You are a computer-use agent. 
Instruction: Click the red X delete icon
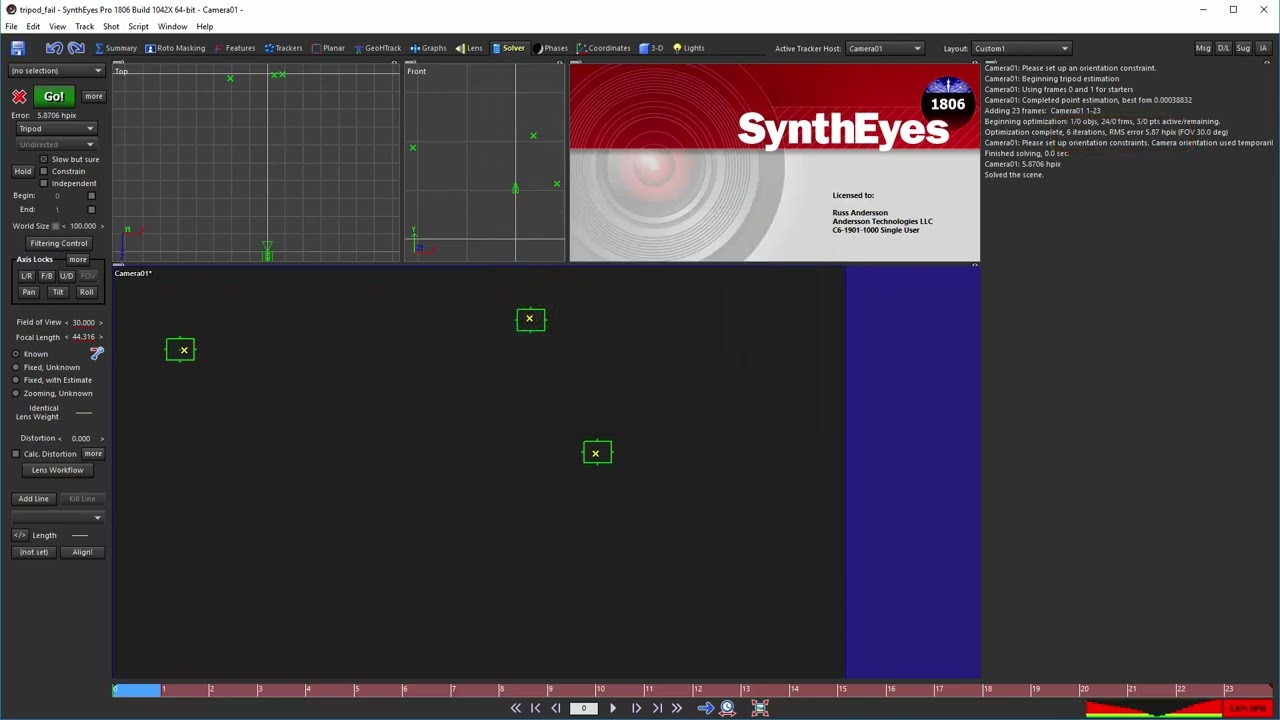pyautogui.click(x=19, y=96)
